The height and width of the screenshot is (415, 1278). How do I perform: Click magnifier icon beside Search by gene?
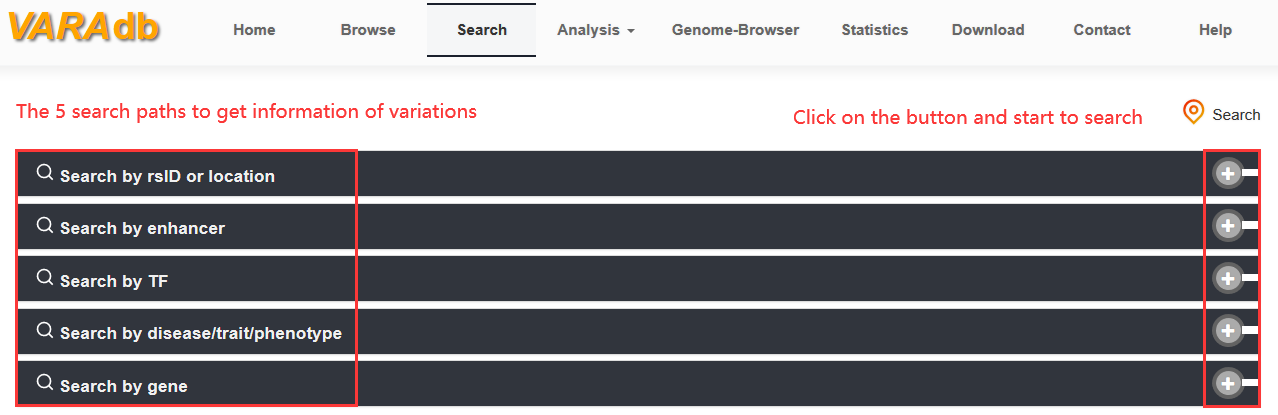[44, 383]
